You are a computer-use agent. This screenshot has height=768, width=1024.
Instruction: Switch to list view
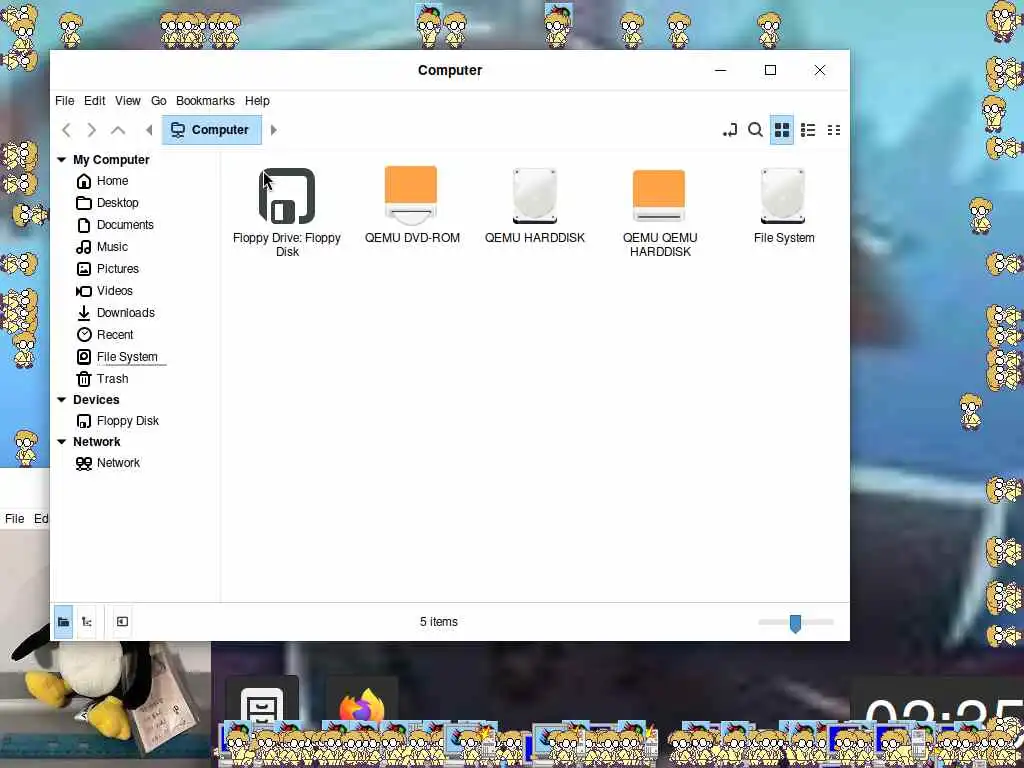click(808, 130)
